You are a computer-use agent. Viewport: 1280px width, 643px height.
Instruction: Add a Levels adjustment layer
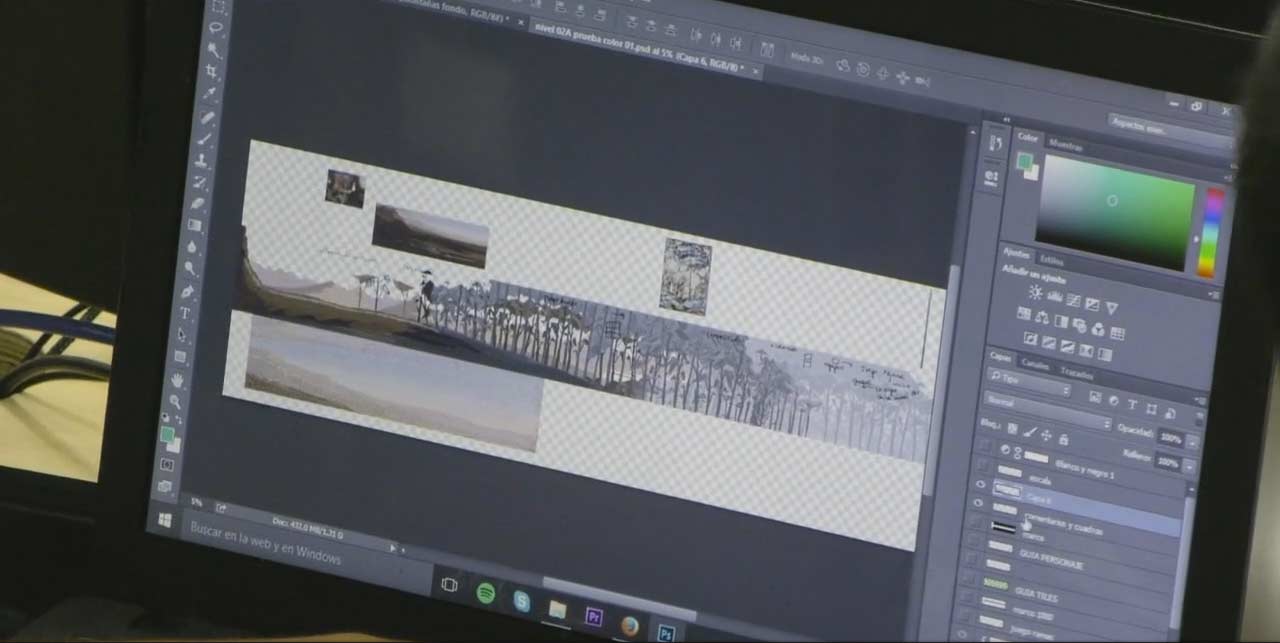click(1054, 296)
